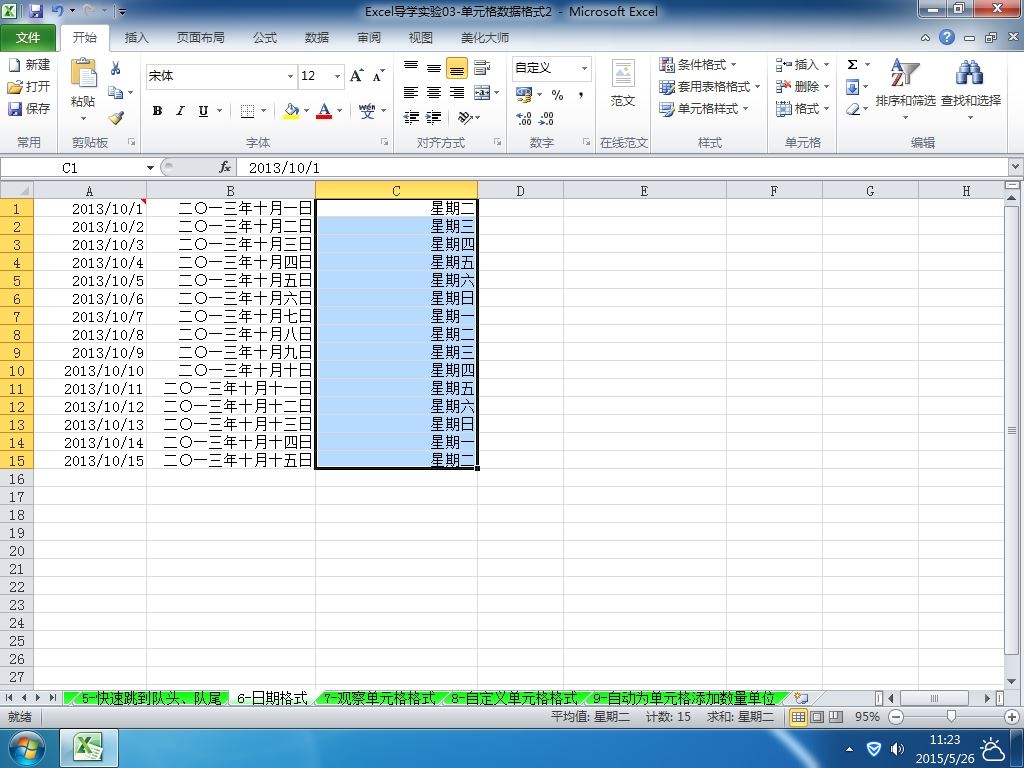The width and height of the screenshot is (1024, 768).
Task: Click the decrease decimal icon
Action: pyautogui.click(x=546, y=118)
